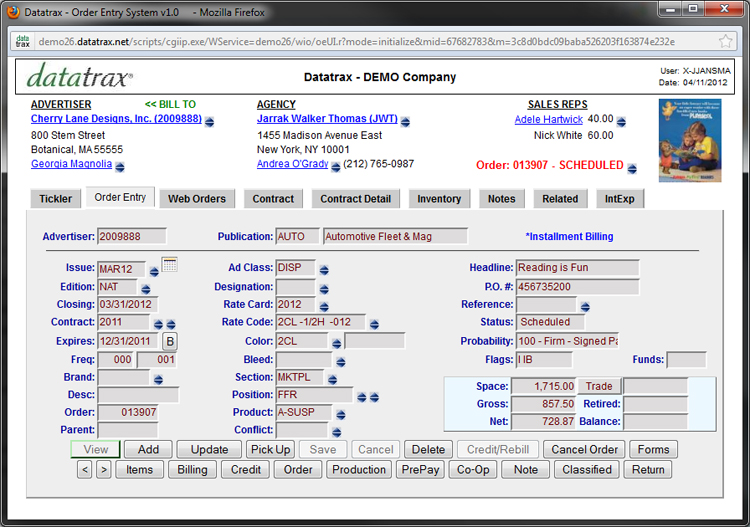Switch to the Tickler tab

[x=55, y=198]
